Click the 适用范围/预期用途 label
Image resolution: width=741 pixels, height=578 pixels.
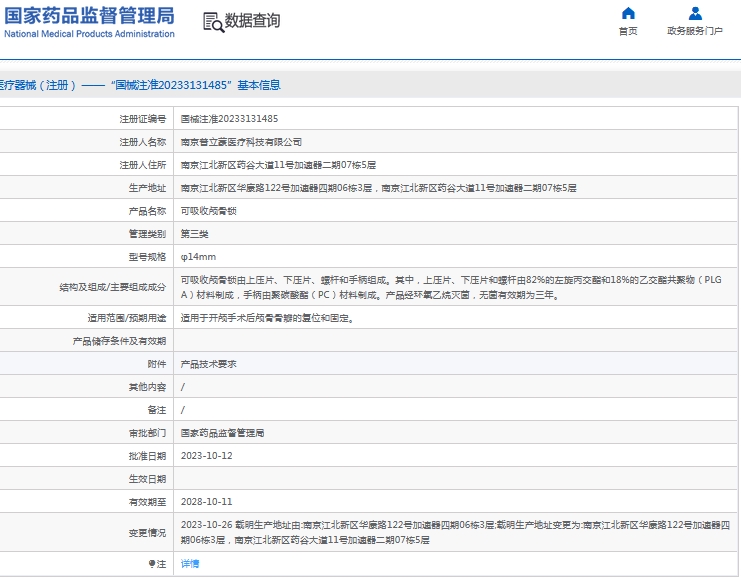pyautogui.click(x=127, y=318)
